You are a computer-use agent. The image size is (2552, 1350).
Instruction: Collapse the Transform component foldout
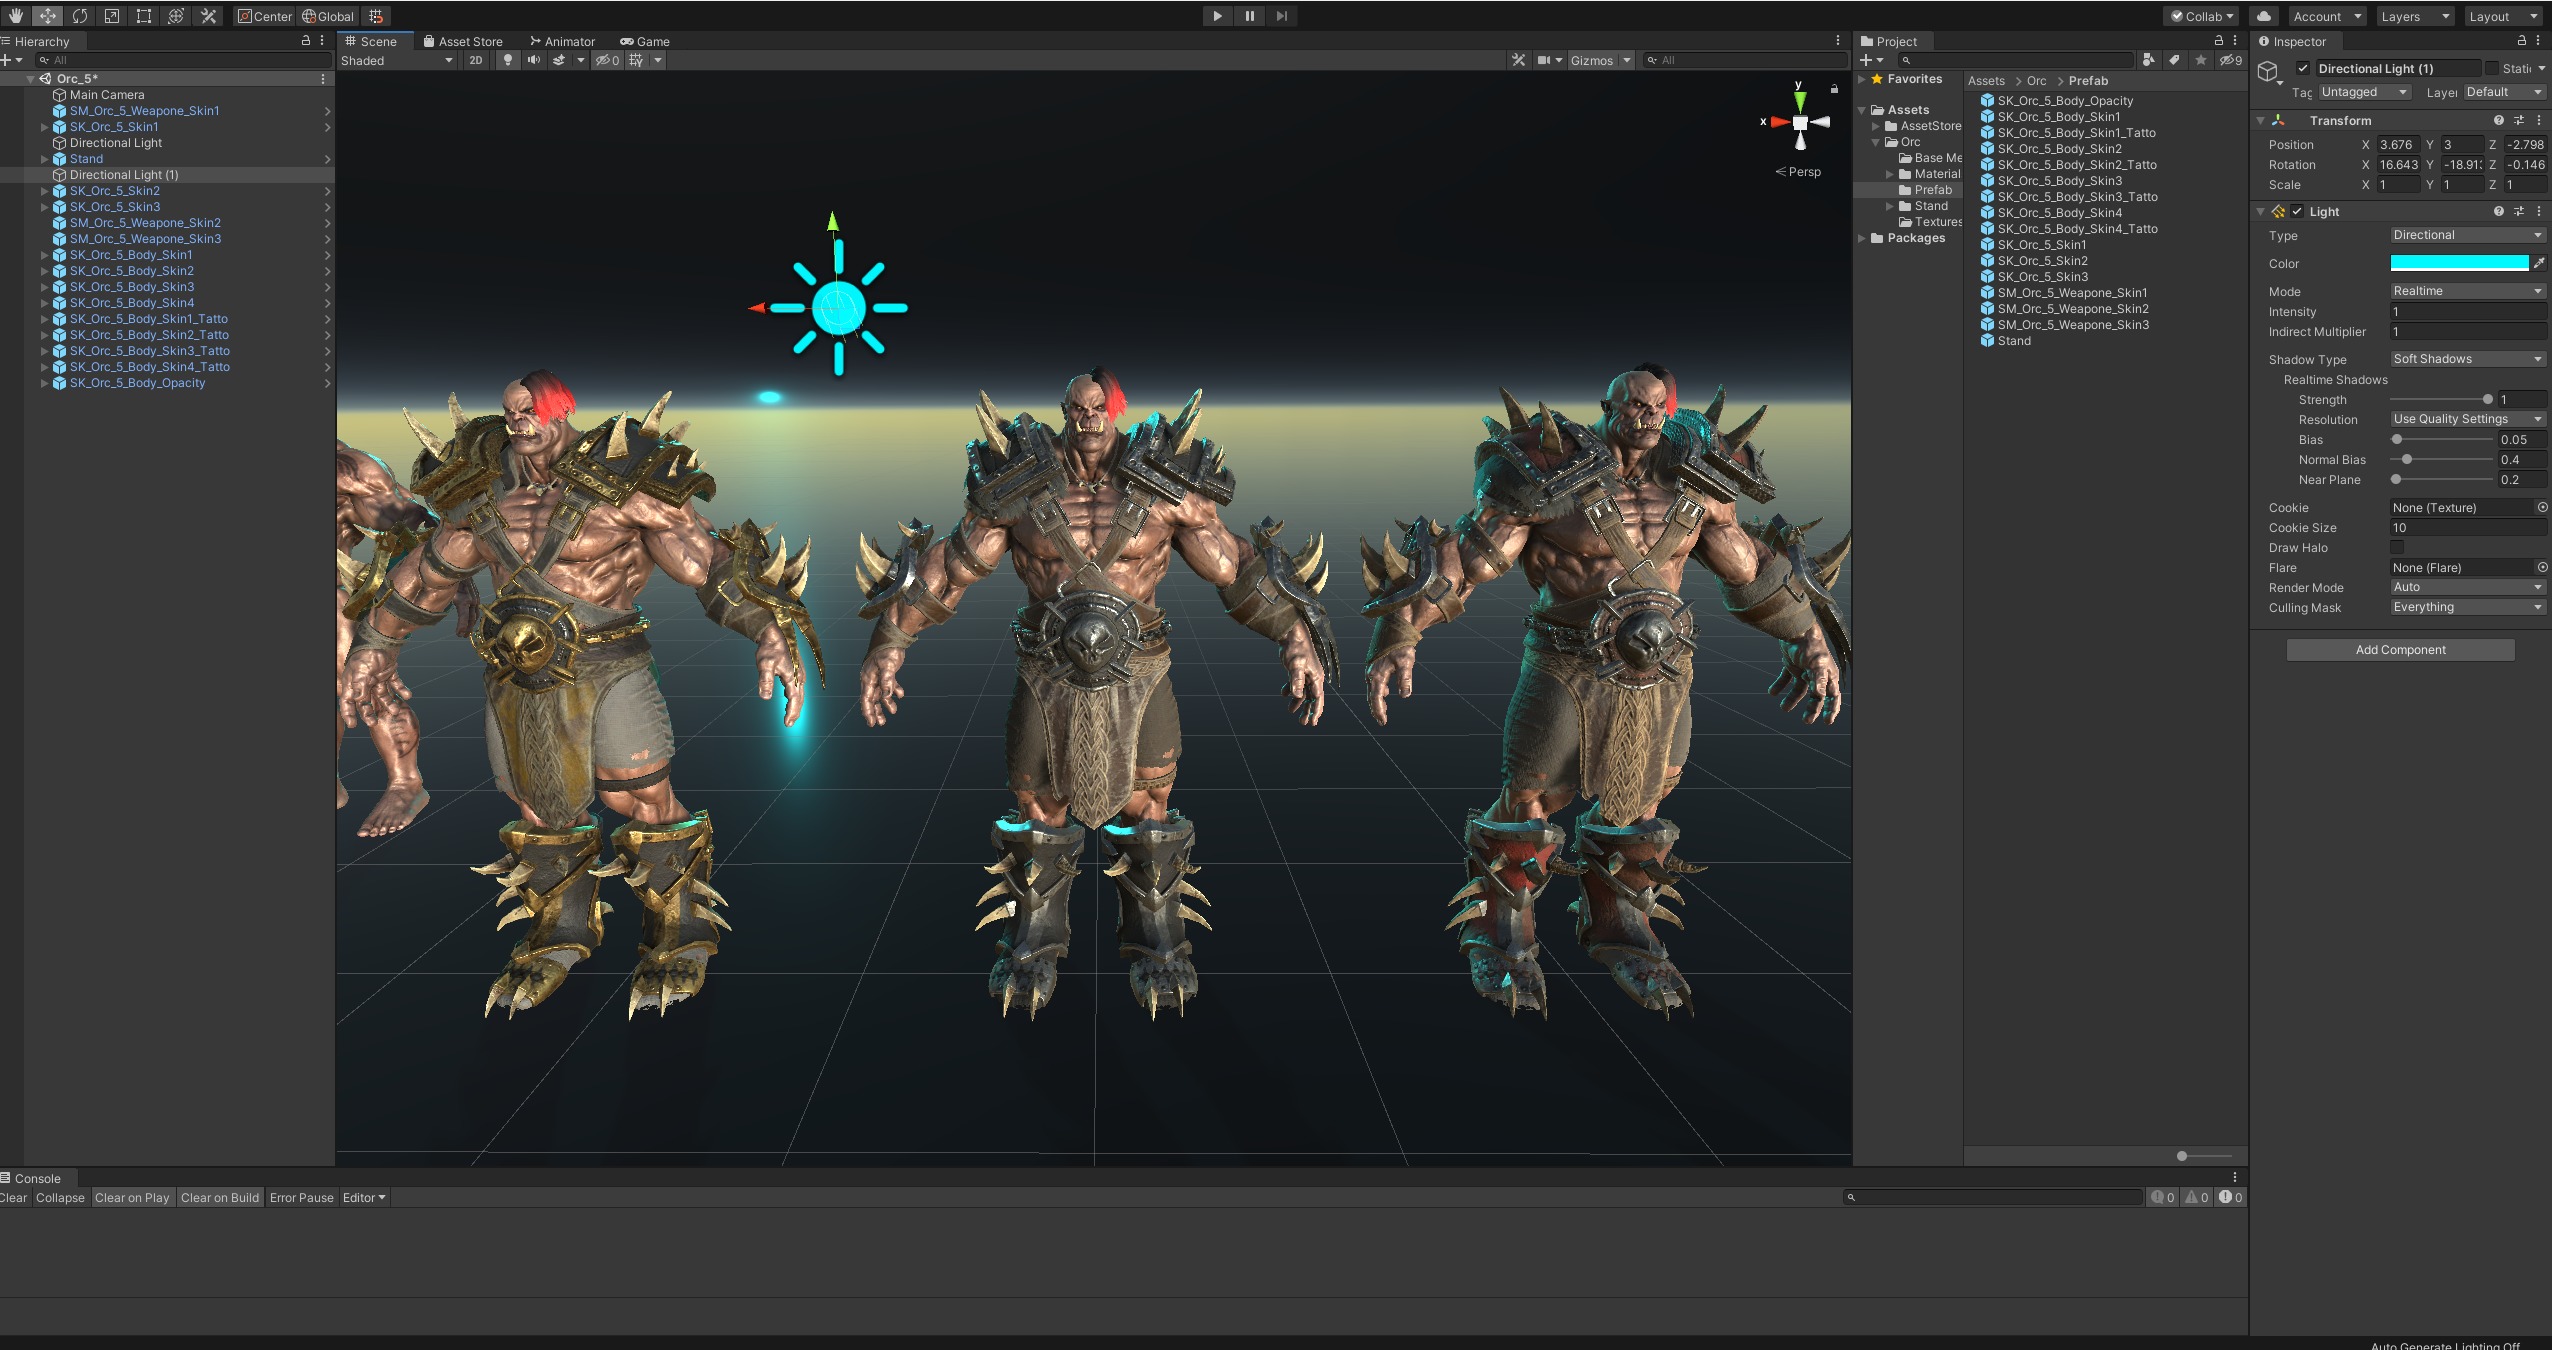pyautogui.click(x=2260, y=120)
